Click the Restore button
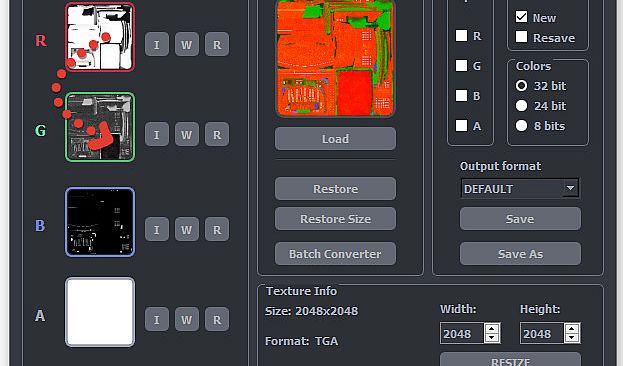This screenshot has width=623, height=366. pos(335,188)
